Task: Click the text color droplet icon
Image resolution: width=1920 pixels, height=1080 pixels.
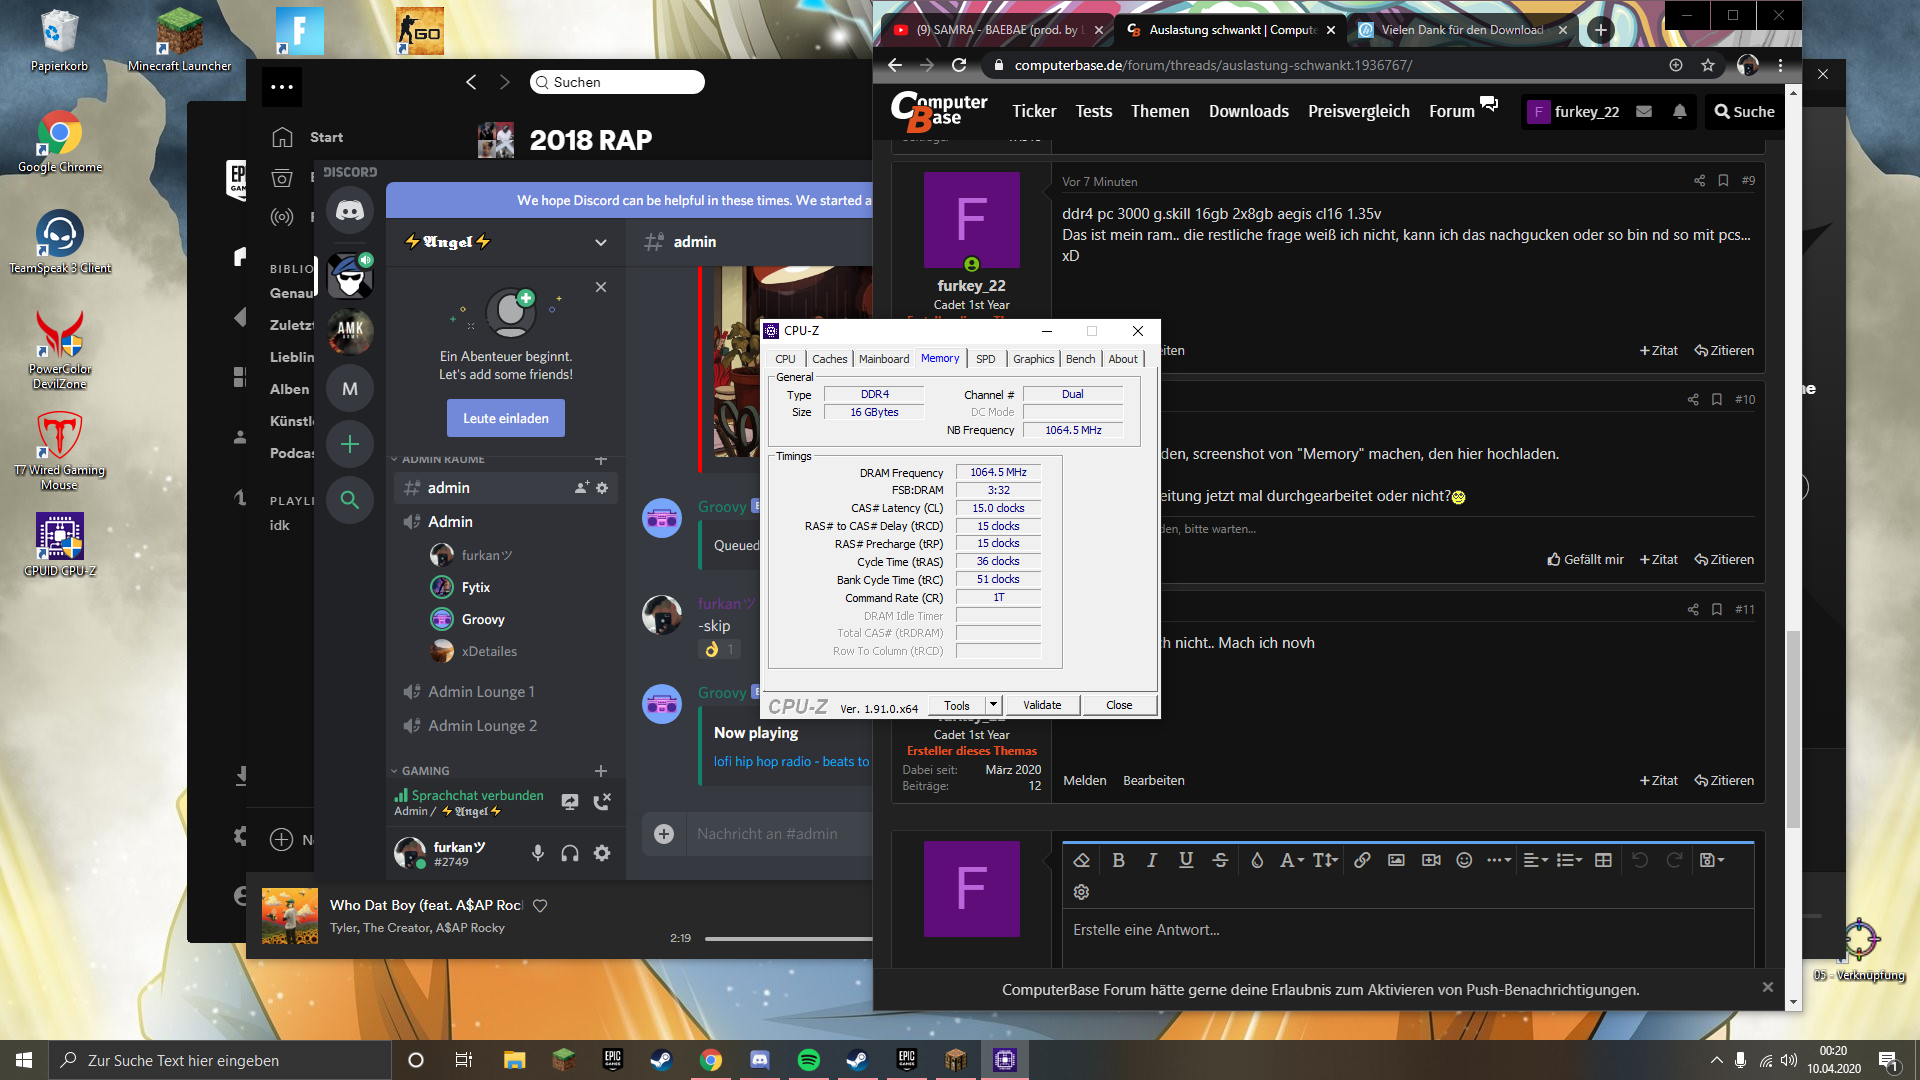Action: coord(1257,860)
